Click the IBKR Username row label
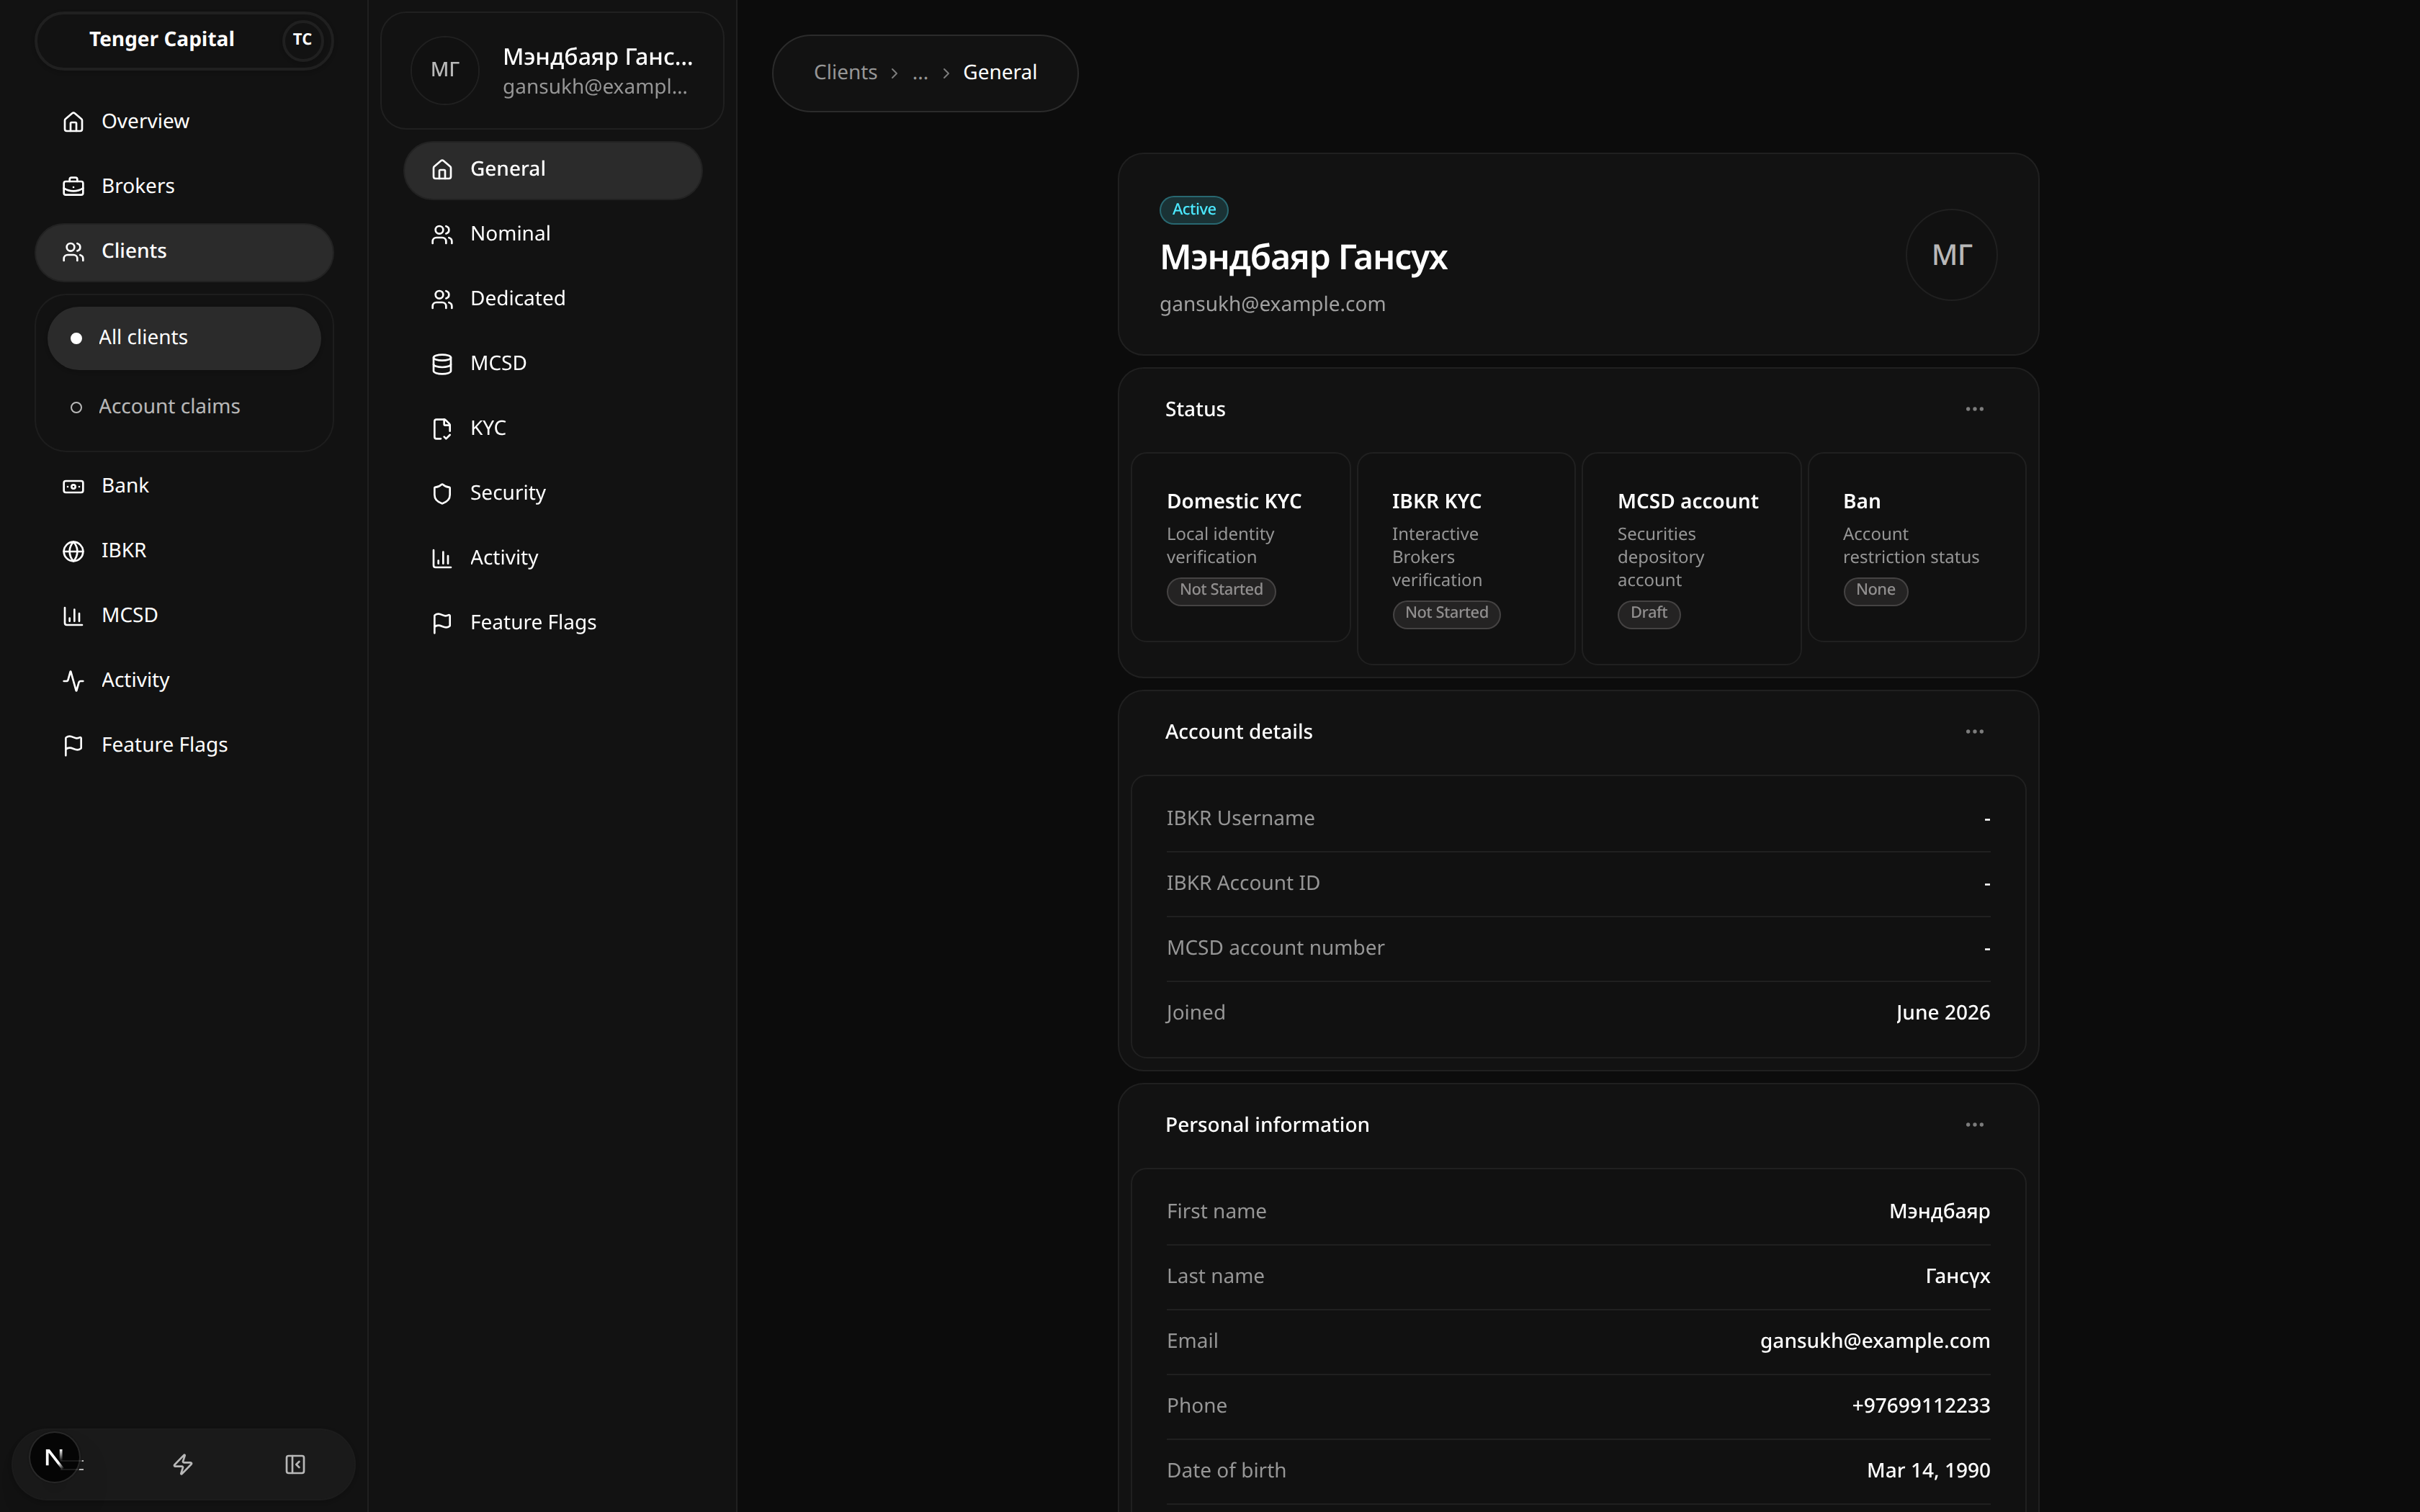Image resolution: width=2420 pixels, height=1512 pixels. tap(1240, 818)
